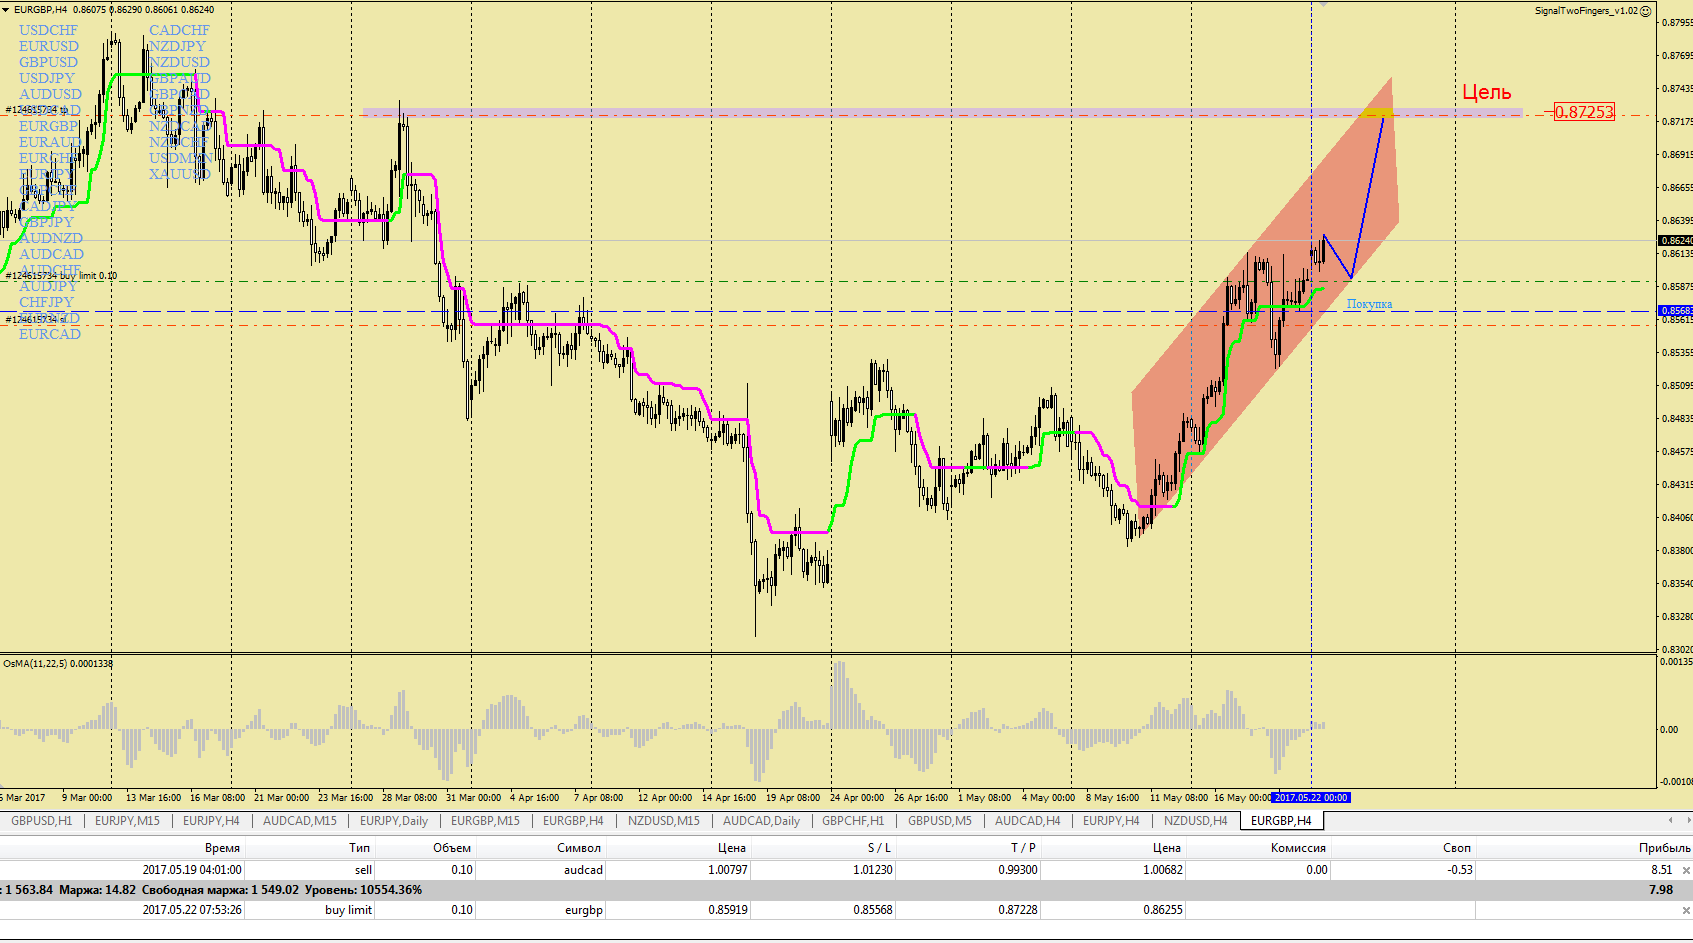Click the #124615734 buy limit order label
The height and width of the screenshot is (943, 1693).
point(61,276)
